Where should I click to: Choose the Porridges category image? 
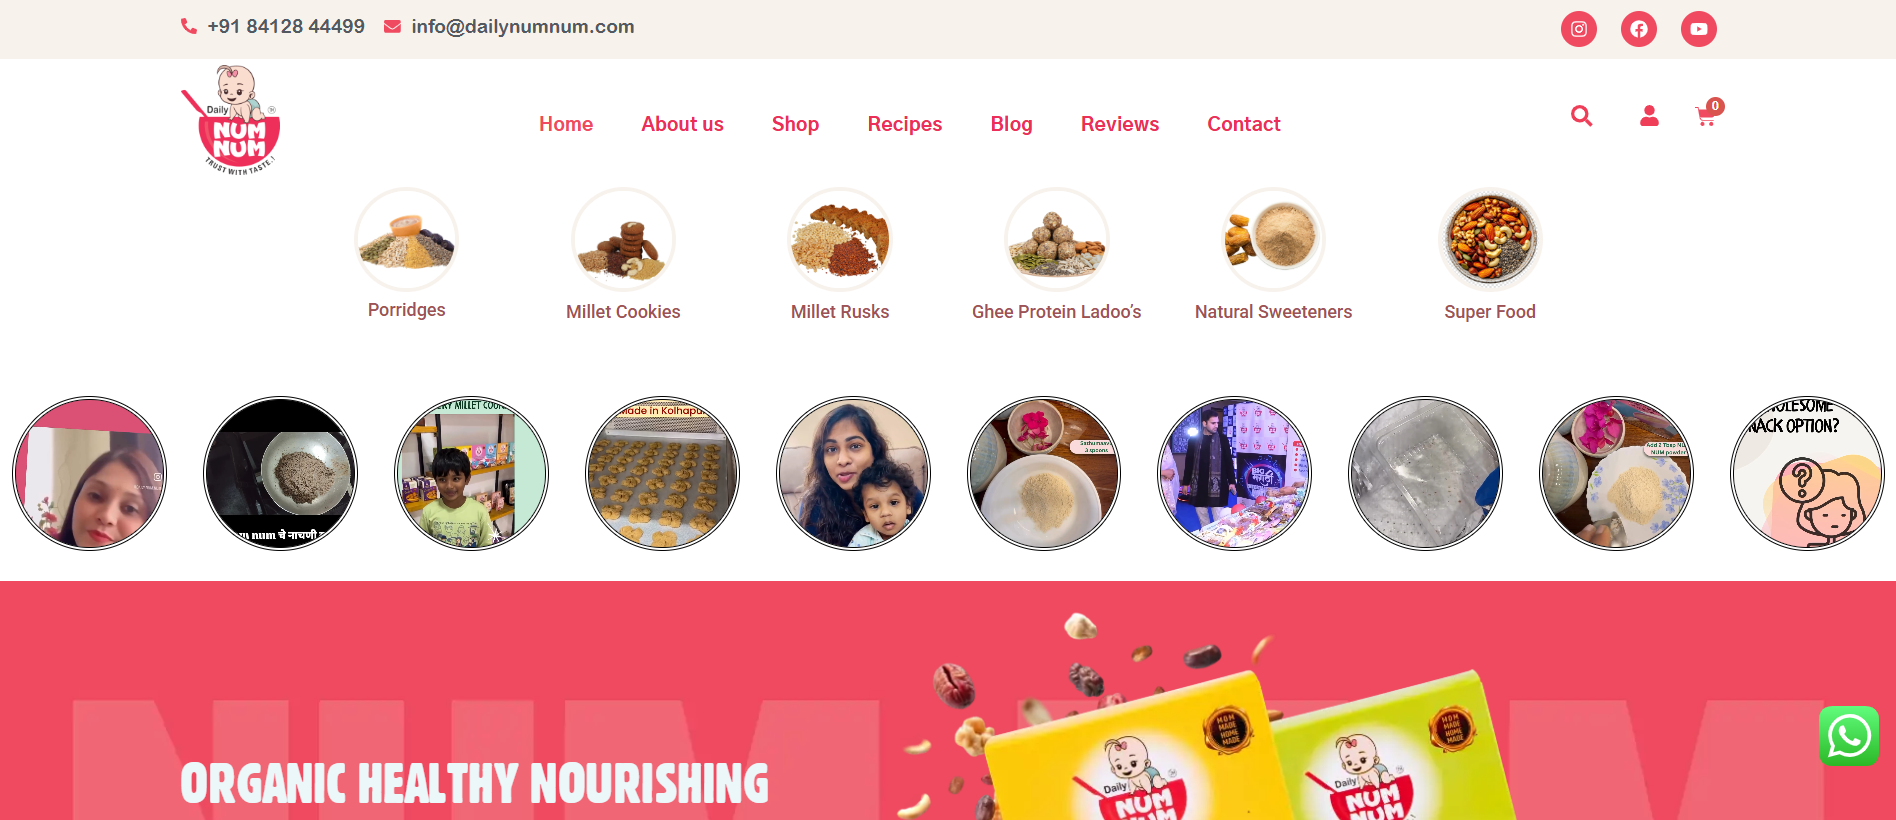point(407,239)
